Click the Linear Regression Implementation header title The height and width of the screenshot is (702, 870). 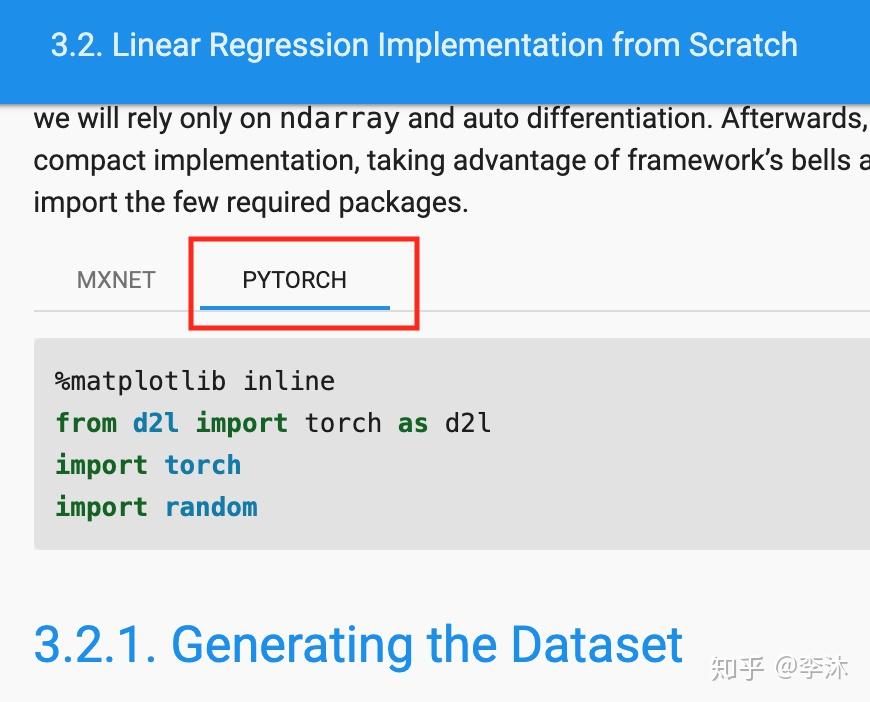point(424,46)
